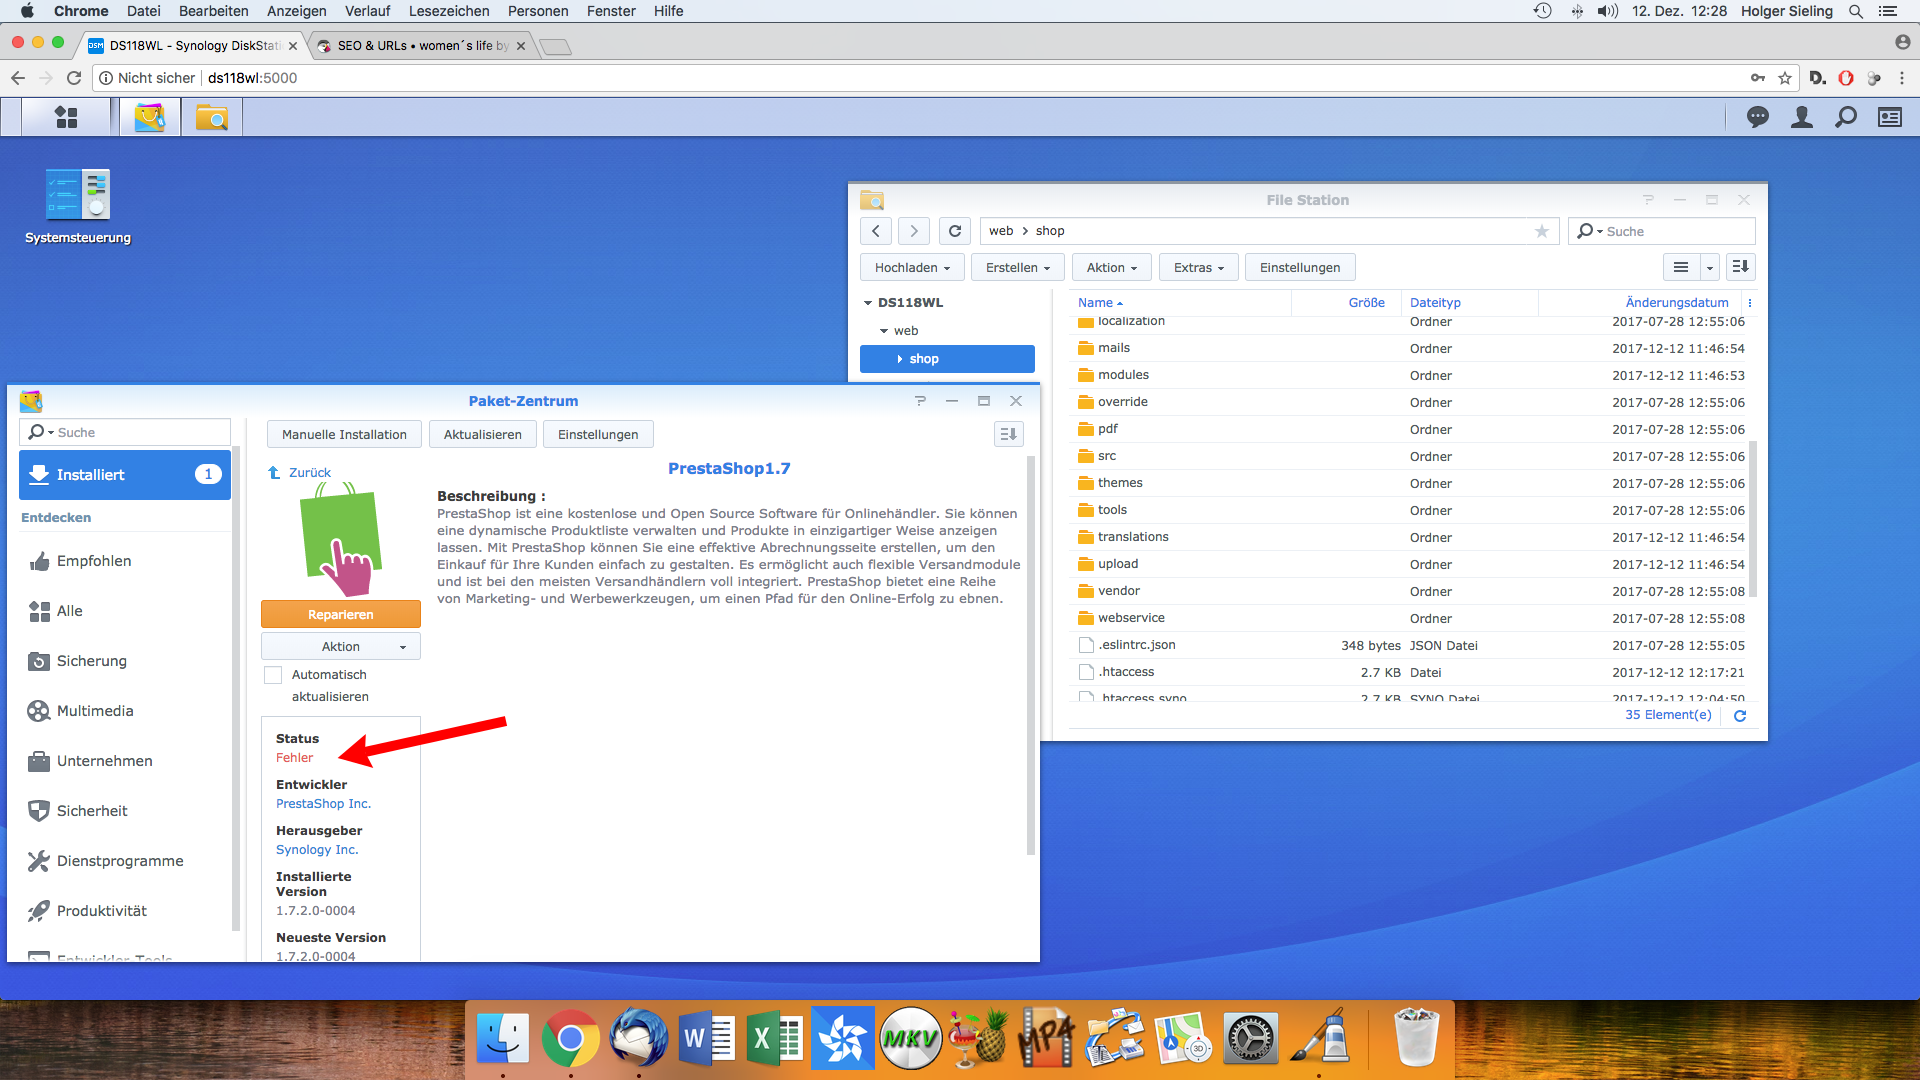Open File Station taskbar icon
Screen dimensions: 1920x1080
tap(211, 117)
